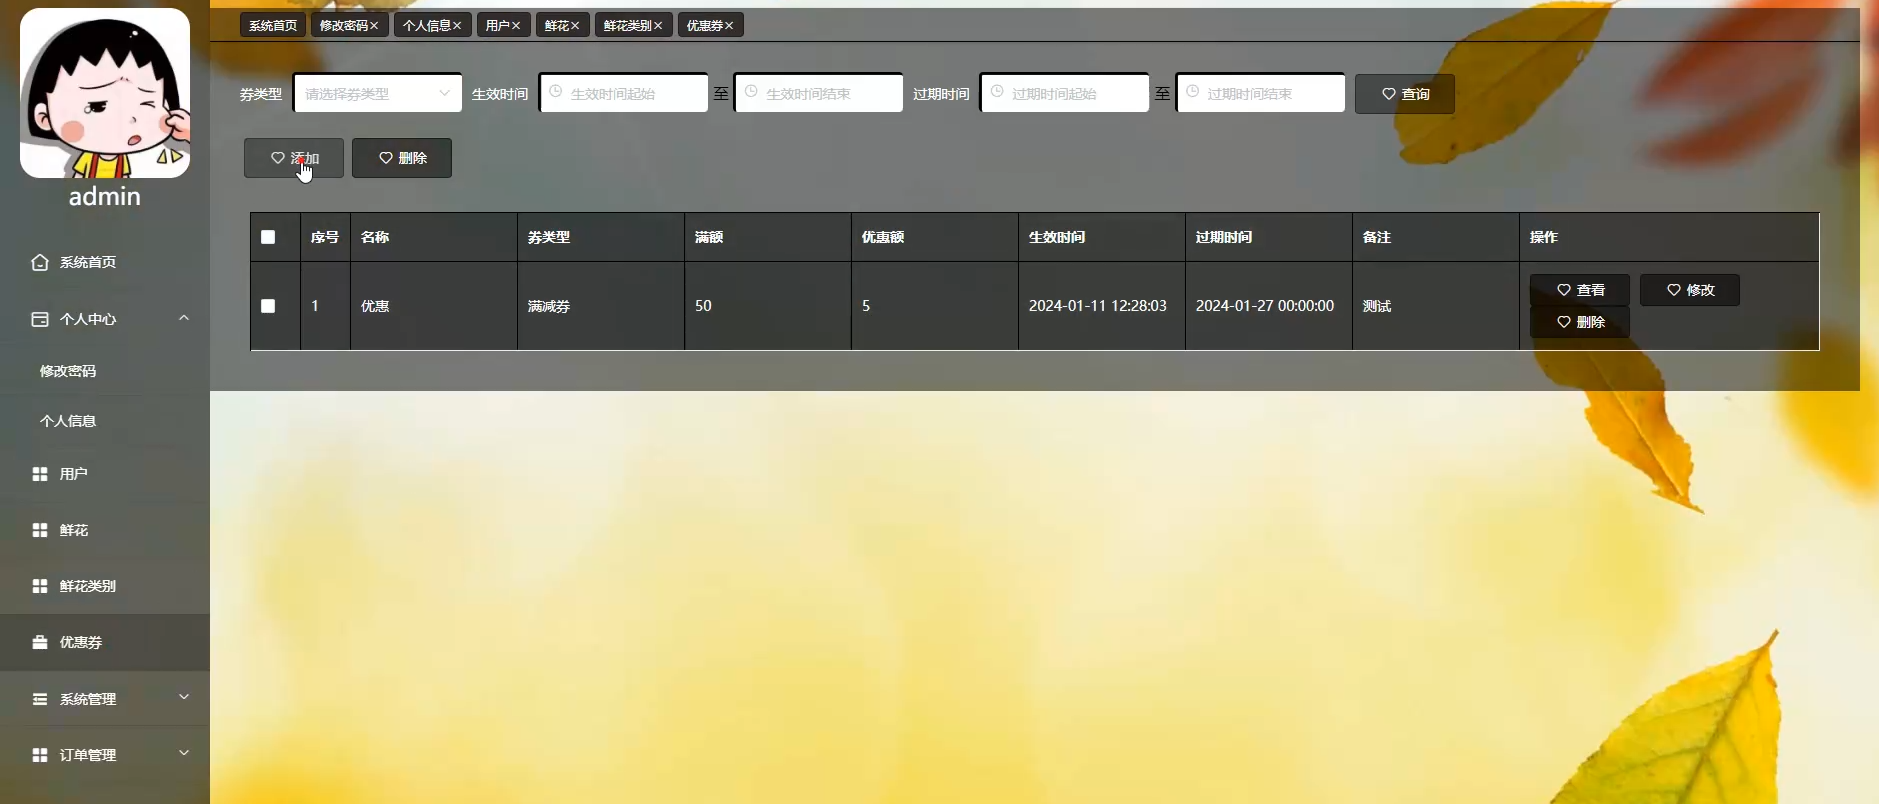Click the 满减券 cell in the table

point(601,306)
